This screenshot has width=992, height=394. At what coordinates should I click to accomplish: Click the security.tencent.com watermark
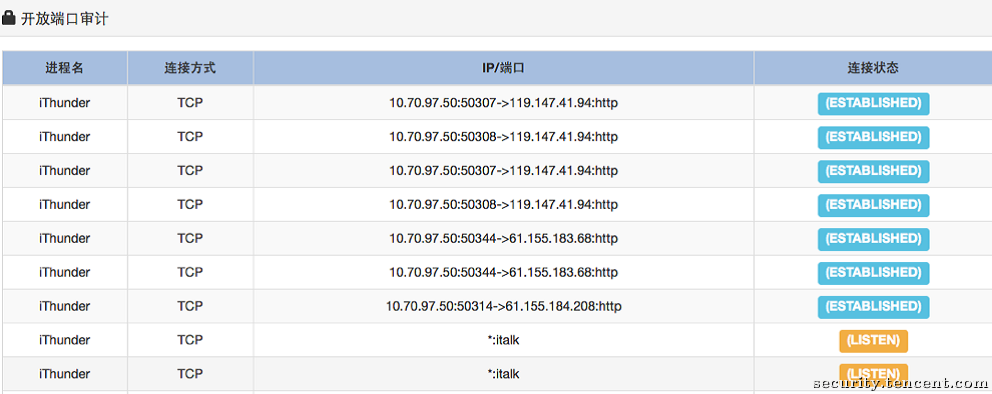click(x=900, y=383)
